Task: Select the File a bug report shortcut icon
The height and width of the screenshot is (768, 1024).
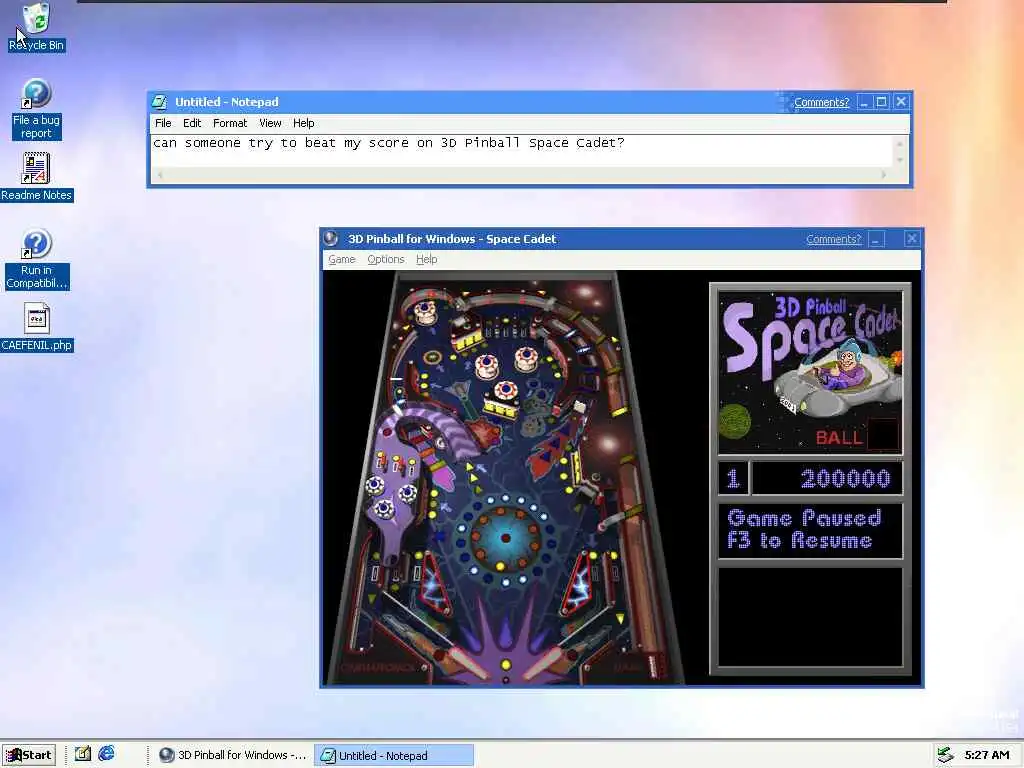Action: (36, 109)
